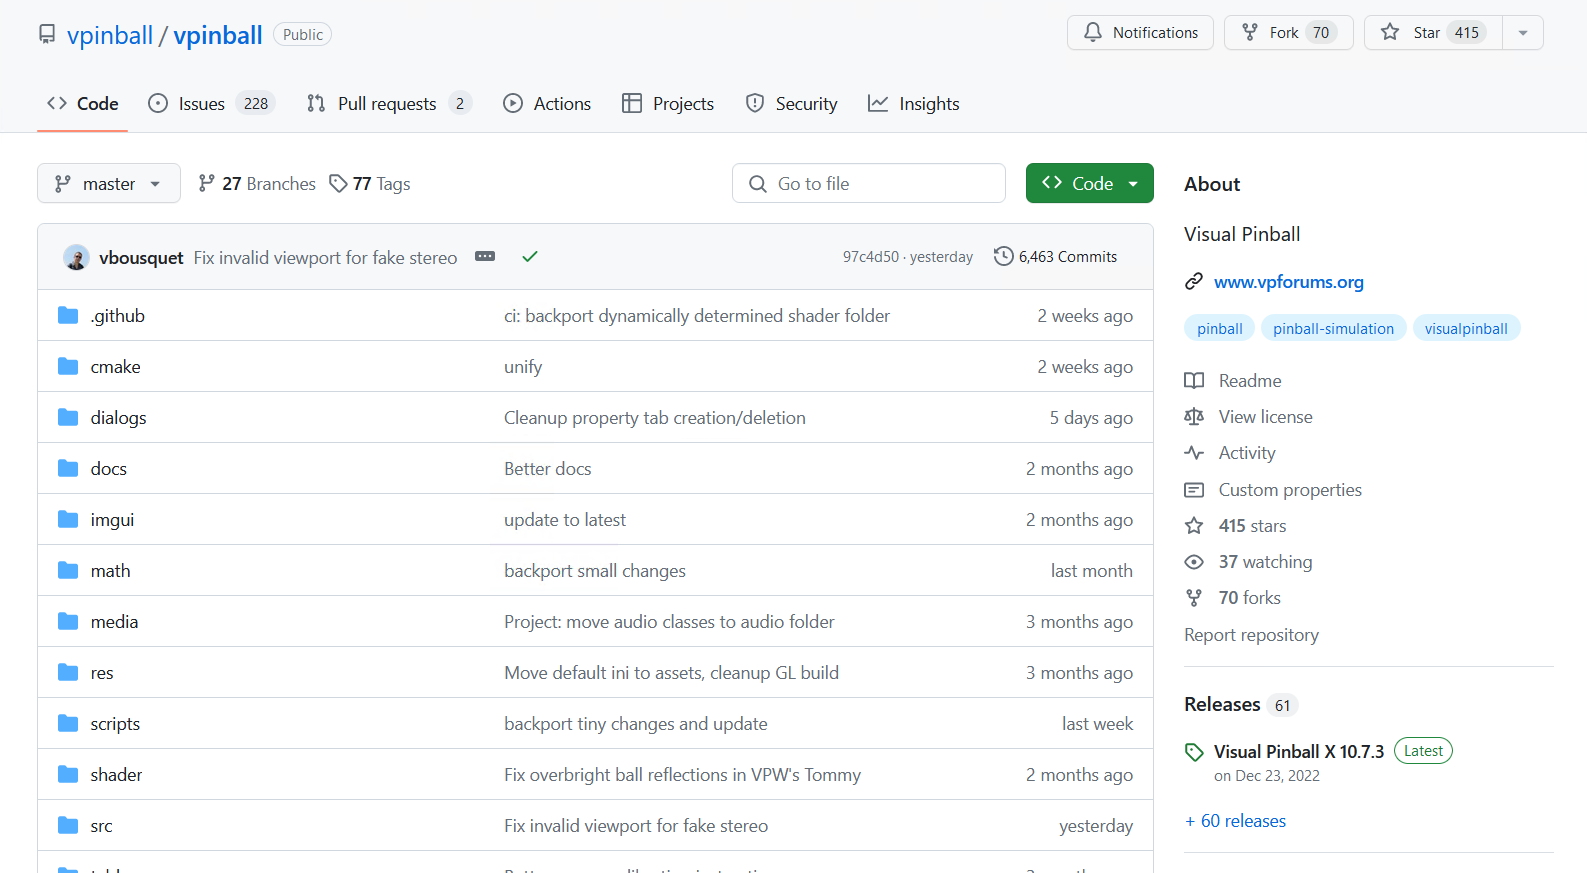Open the math folder icon
Screen dimensions: 1587x873
68,571
